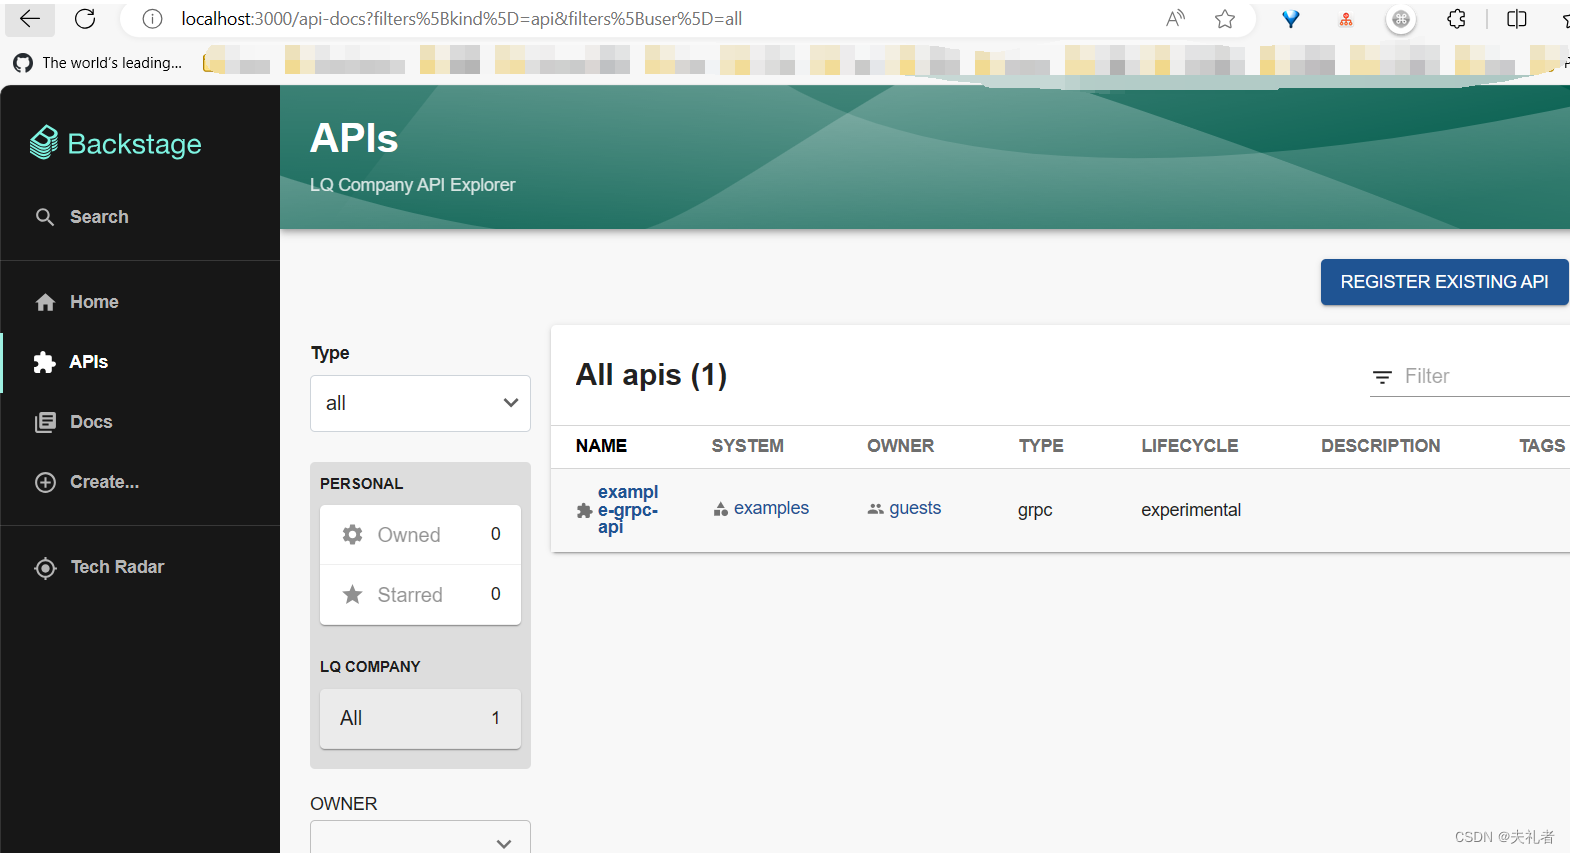Click the APIs puzzle piece sidebar icon

pyautogui.click(x=44, y=362)
